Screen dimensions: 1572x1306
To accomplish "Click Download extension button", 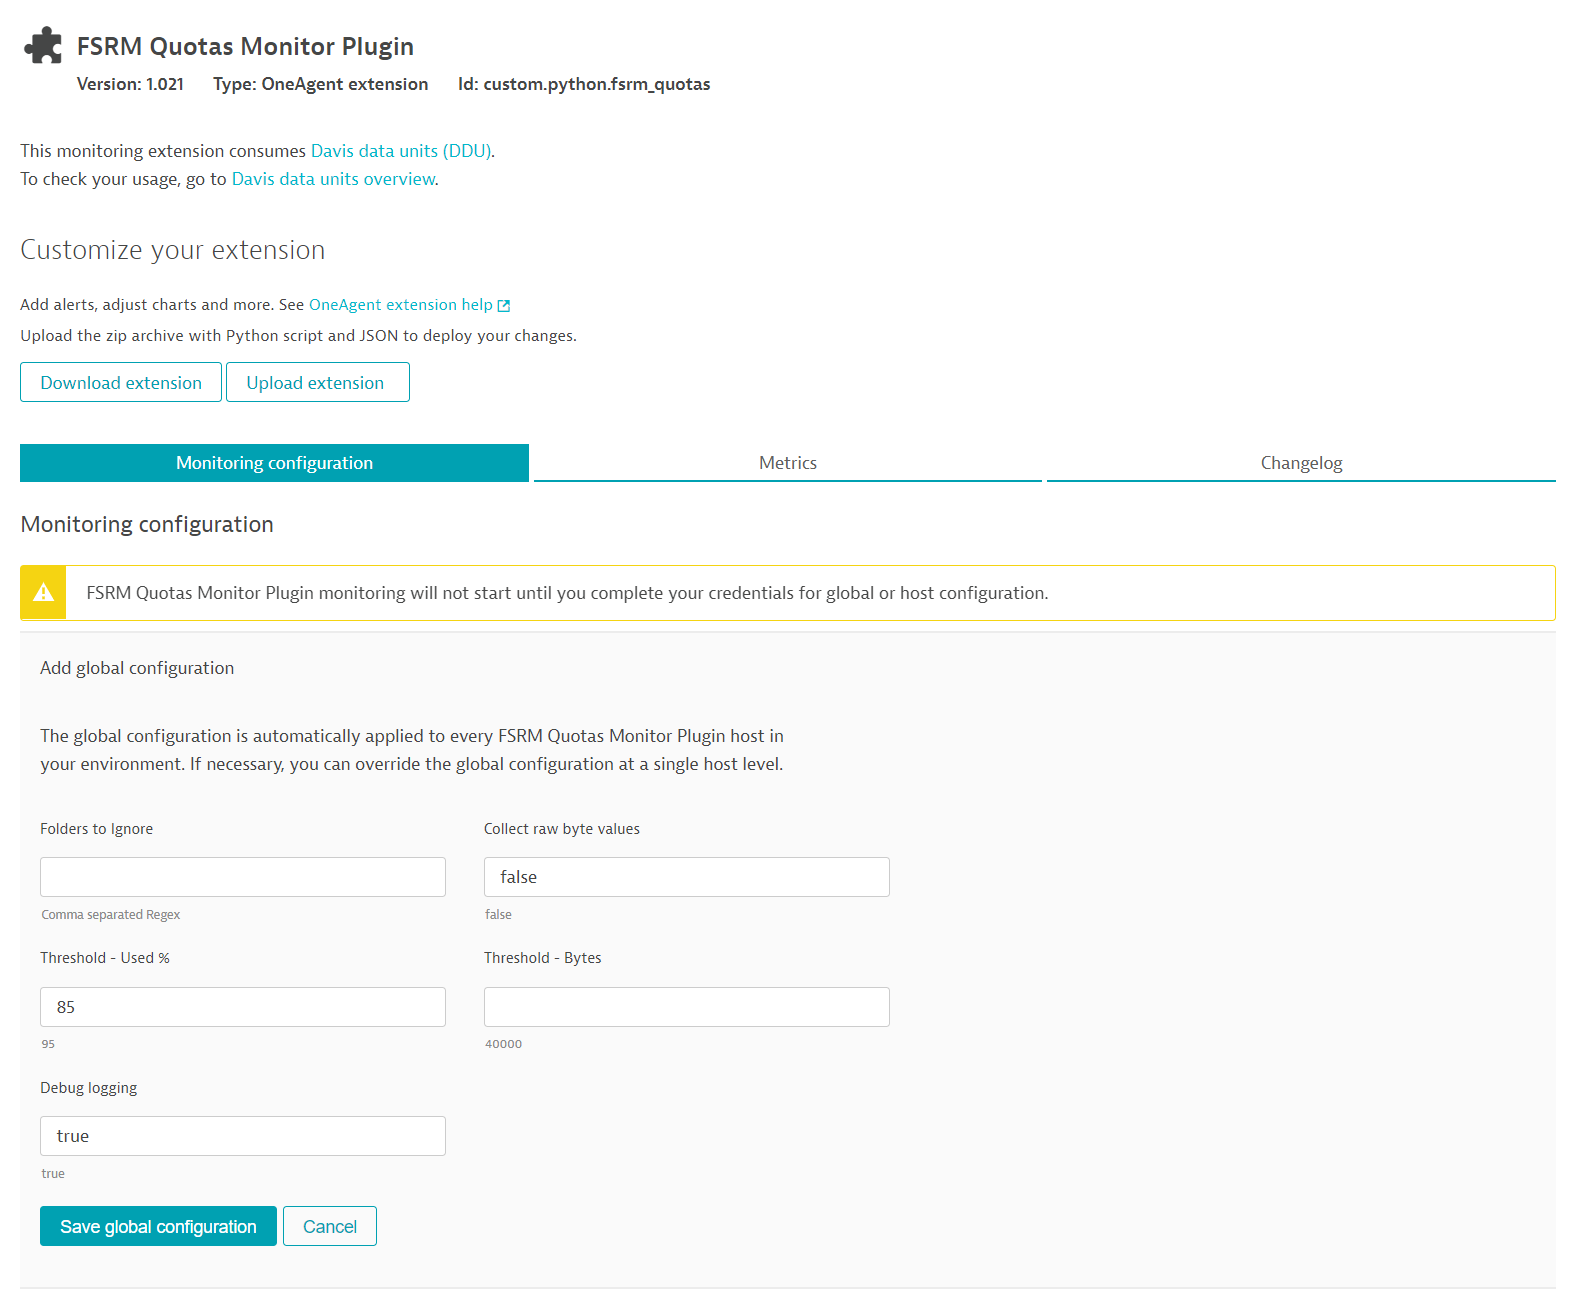I will coord(121,382).
